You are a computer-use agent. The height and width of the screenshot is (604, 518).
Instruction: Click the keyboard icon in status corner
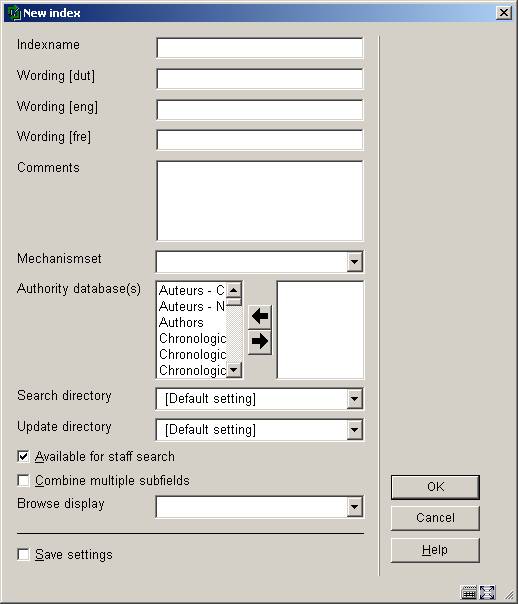(x=469, y=592)
